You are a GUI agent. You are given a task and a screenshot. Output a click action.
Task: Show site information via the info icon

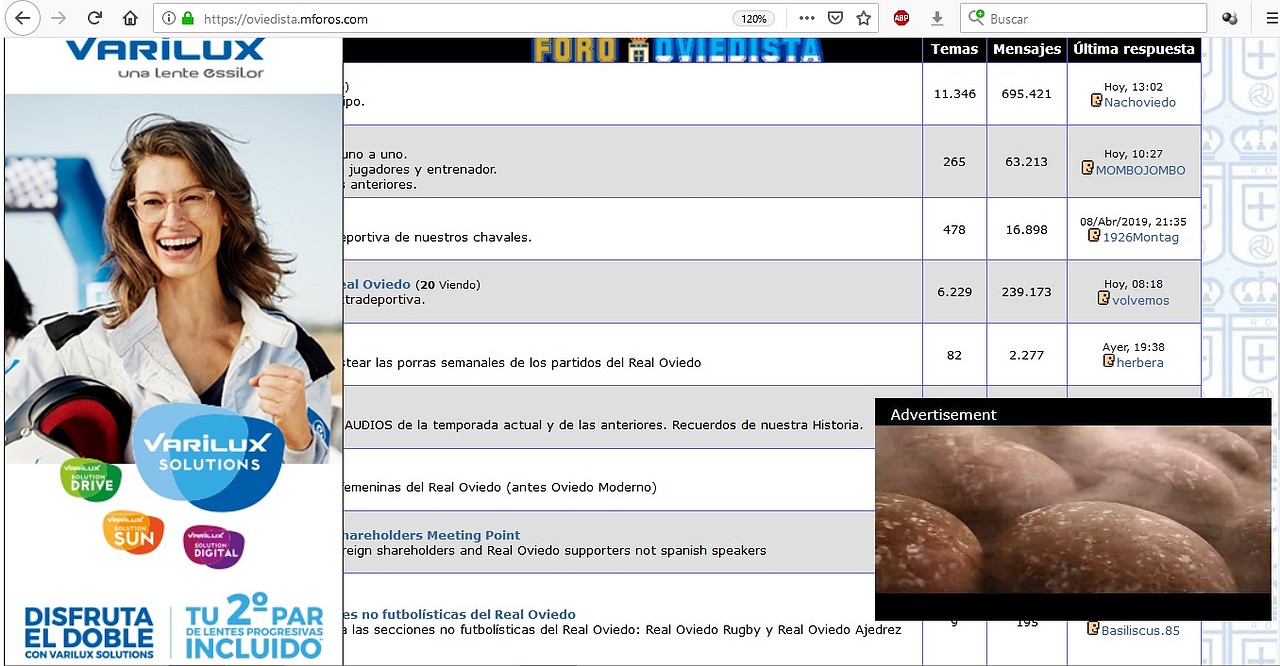(168, 18)
